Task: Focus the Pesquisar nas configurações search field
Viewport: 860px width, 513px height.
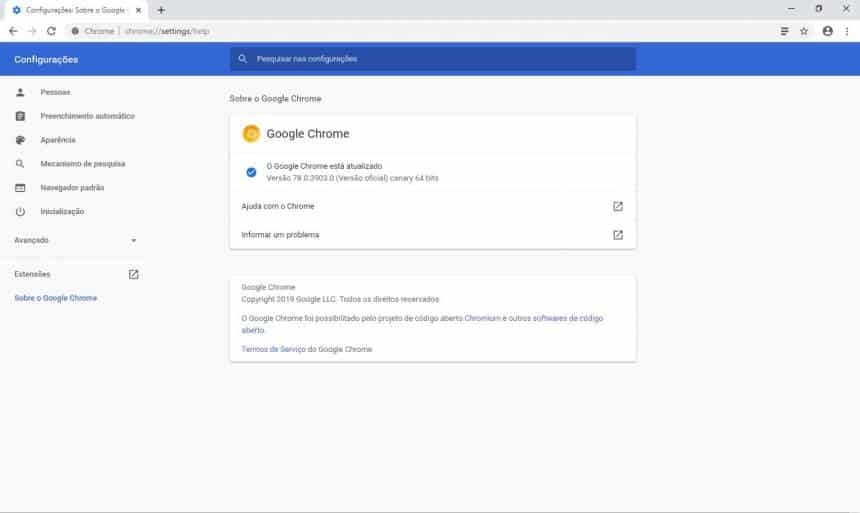Action: tap(433, 59)
